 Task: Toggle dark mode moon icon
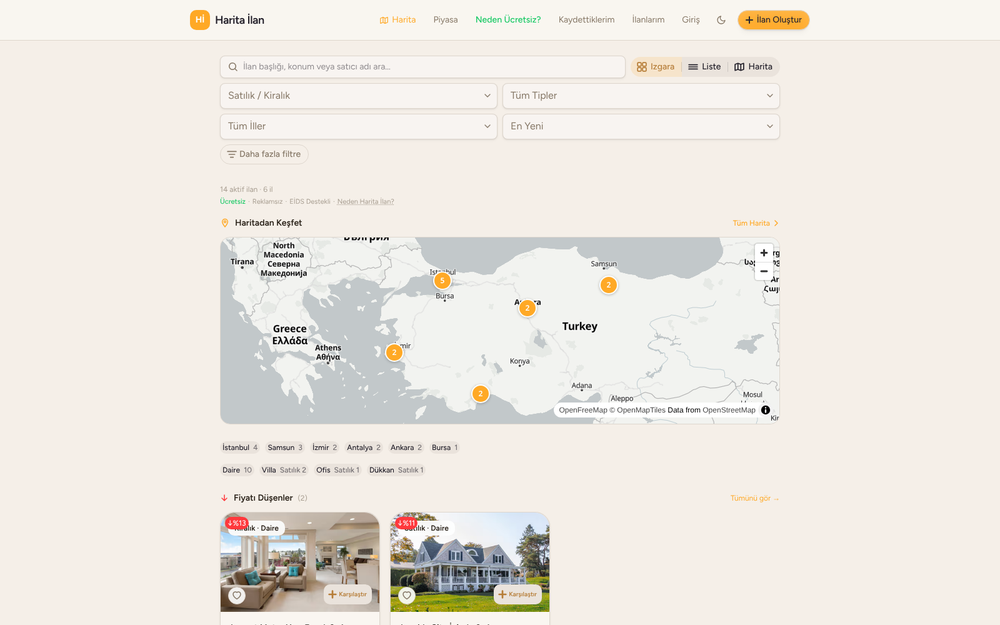[721, 20]
